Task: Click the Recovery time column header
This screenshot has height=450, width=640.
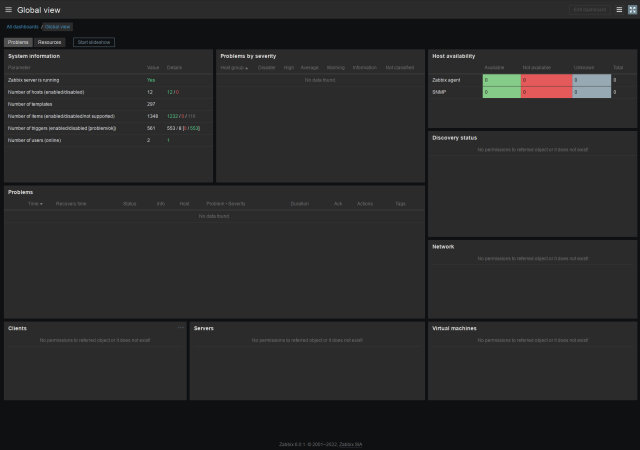Action: 71,204
